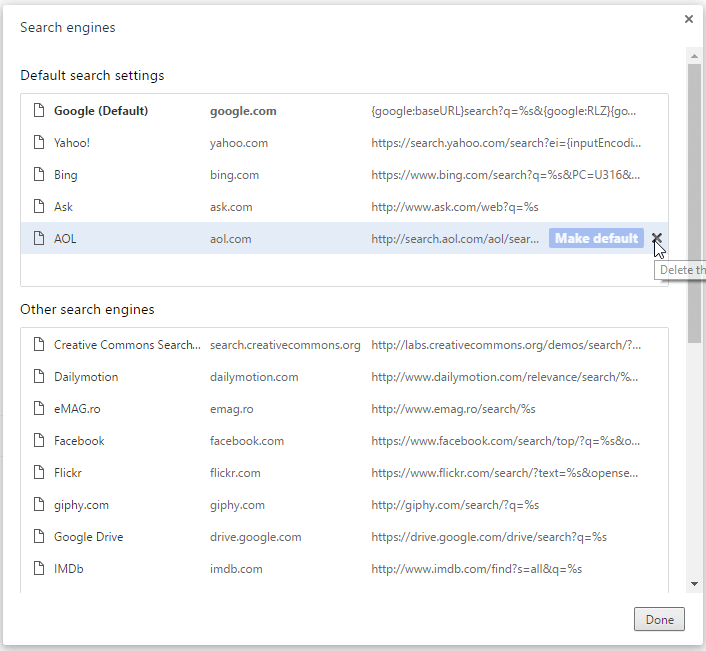Click the dailymotion.com keyword
Viewport: 706px width, 651px height.
pos(254,377)
